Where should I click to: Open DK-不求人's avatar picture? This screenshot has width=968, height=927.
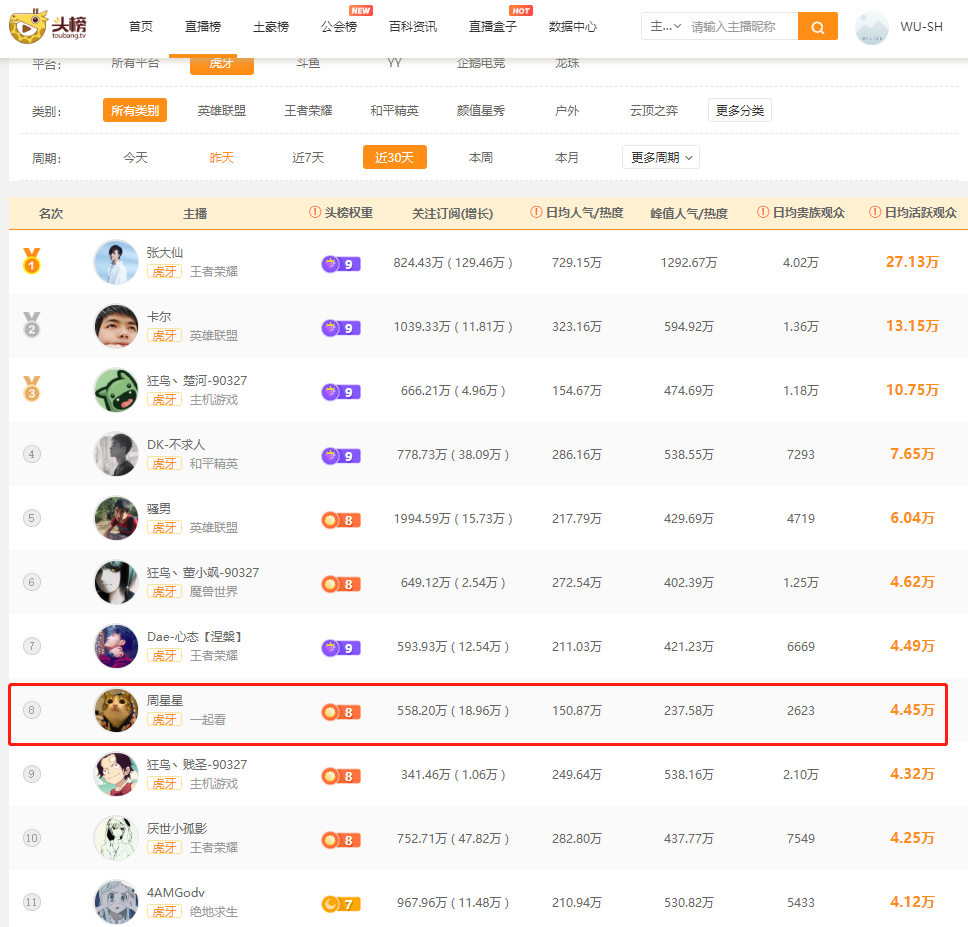click(x=116, y=454)
